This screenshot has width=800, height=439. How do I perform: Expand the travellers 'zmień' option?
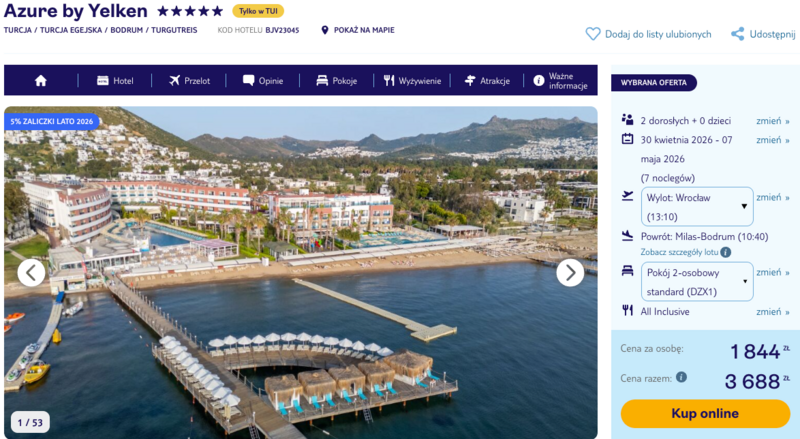[772, 121]
